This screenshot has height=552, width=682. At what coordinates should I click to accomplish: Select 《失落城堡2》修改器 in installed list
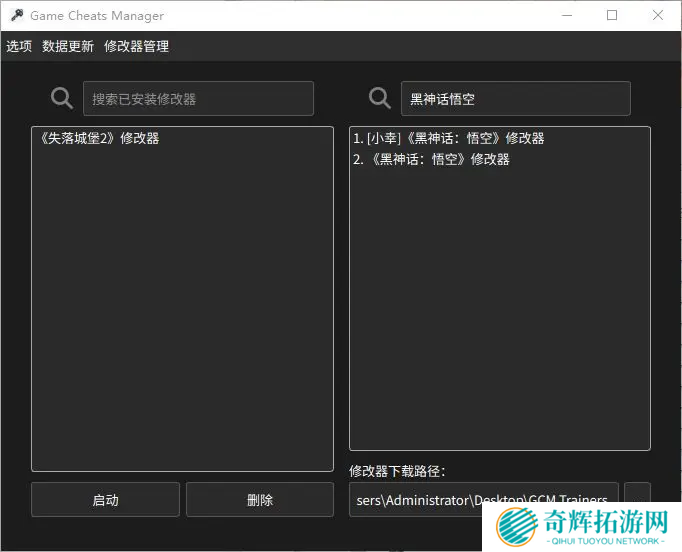98,138
